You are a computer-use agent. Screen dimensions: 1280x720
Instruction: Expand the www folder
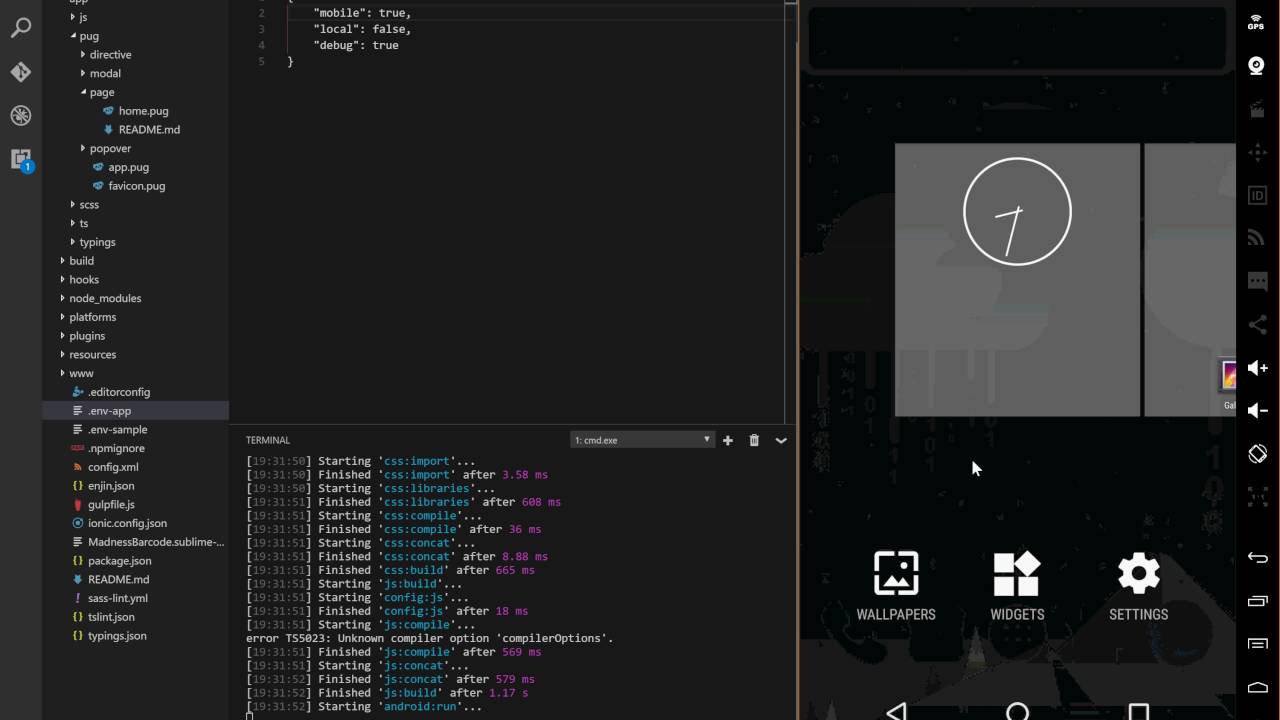[82, 373]
